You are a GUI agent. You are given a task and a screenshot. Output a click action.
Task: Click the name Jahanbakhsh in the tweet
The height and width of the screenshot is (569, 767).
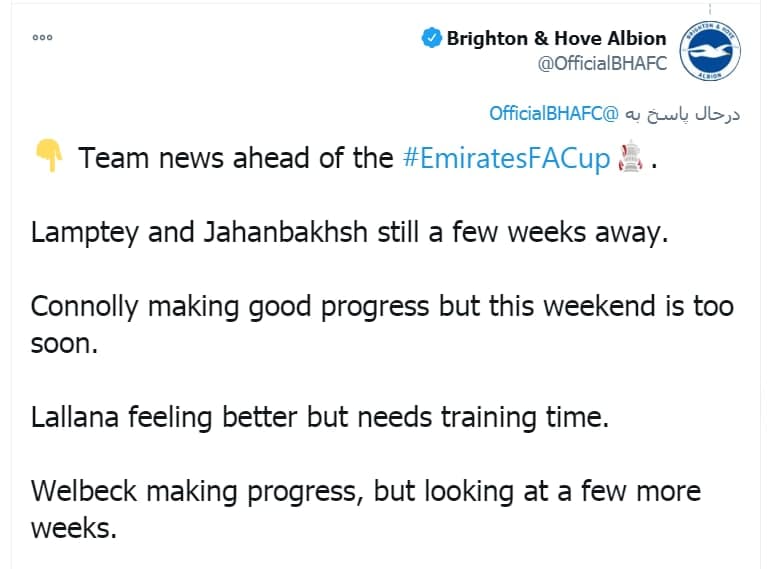286,232
